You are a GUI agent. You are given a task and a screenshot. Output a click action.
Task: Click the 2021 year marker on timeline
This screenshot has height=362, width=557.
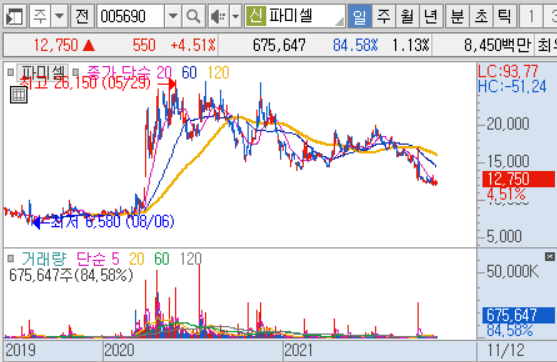299,350
